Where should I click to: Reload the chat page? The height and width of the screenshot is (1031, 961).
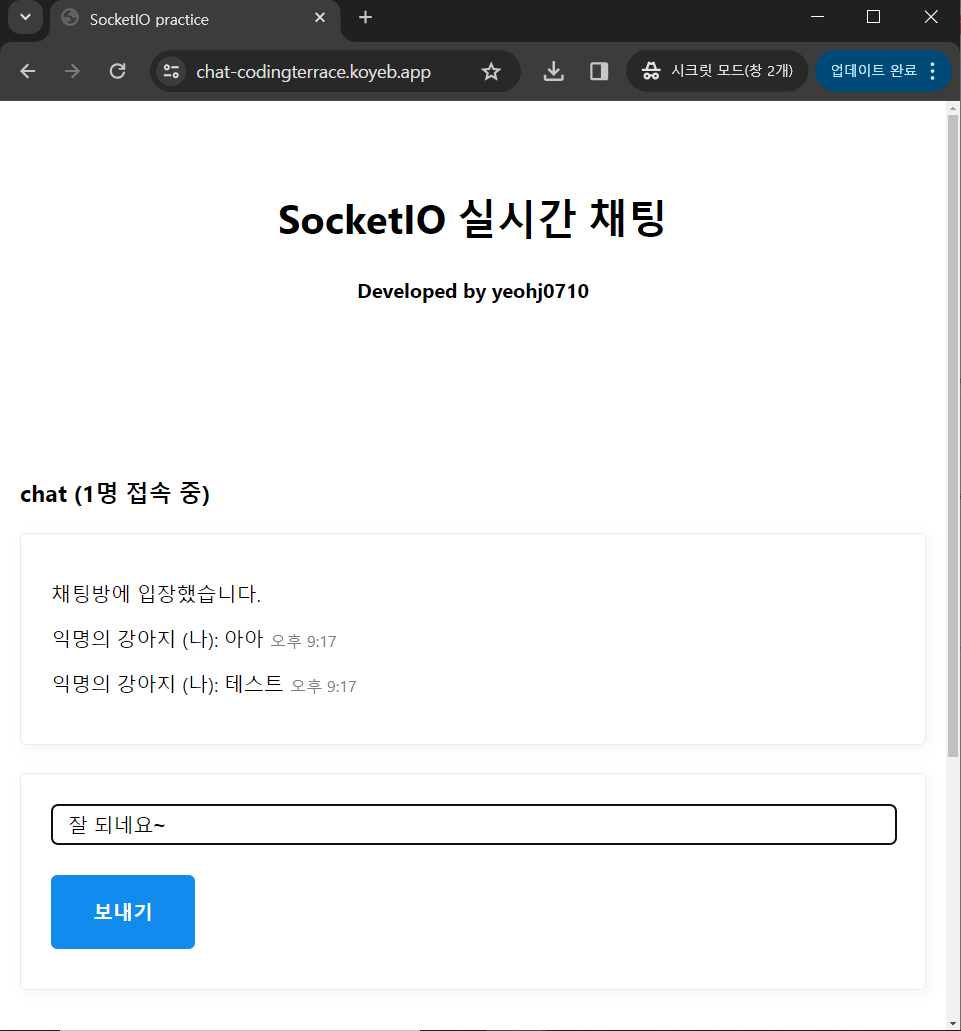point(118,71)
